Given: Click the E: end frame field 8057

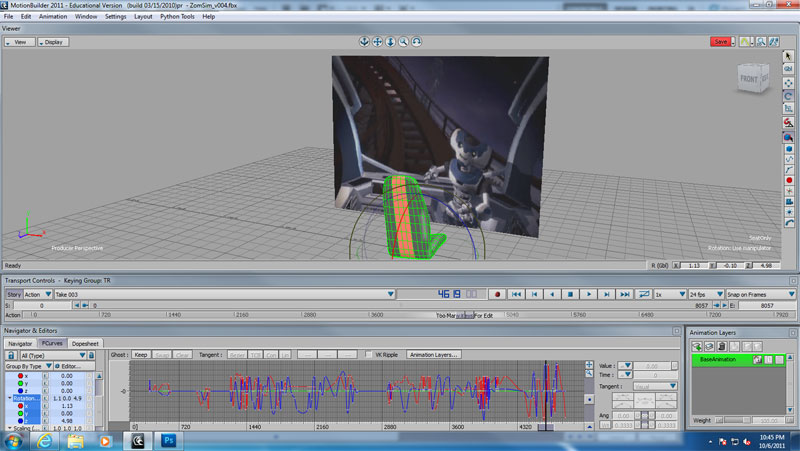Looking at the screenshot, I should coord(767,305).
